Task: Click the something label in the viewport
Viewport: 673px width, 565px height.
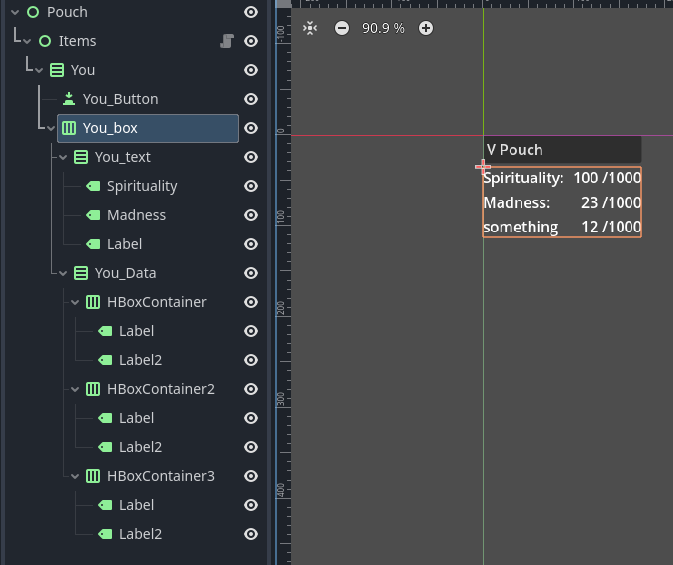Action: tap(520, 227)
